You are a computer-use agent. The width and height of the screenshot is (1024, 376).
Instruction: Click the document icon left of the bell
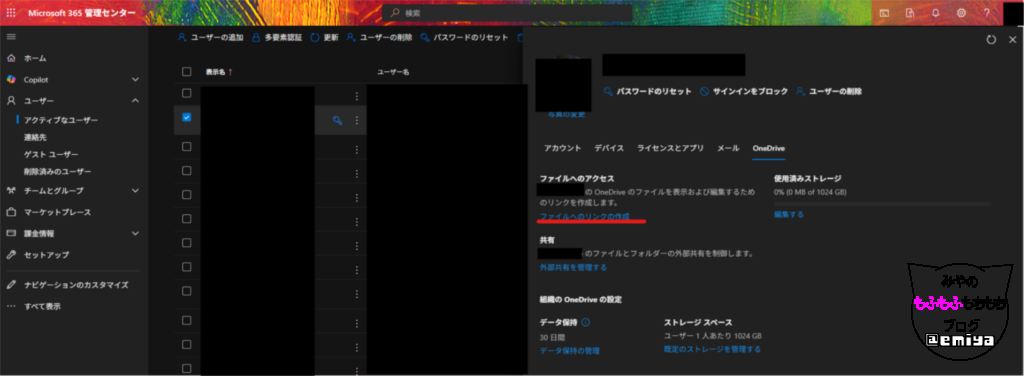[910, 12]
